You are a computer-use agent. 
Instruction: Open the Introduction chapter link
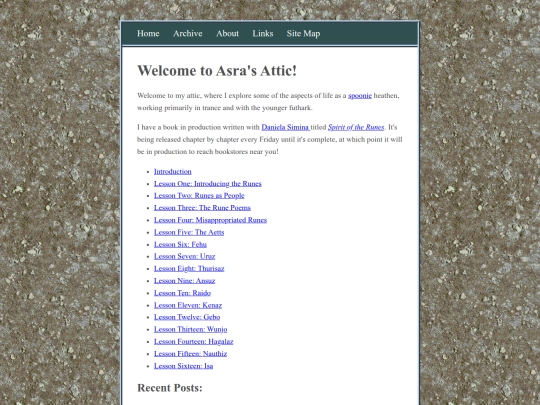pos(173,171)
